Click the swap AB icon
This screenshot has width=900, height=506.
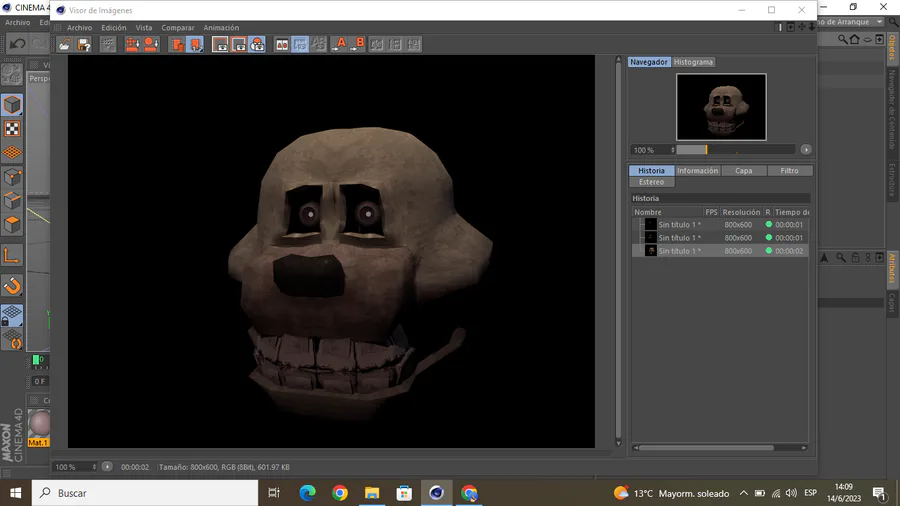tap(319, 44)
